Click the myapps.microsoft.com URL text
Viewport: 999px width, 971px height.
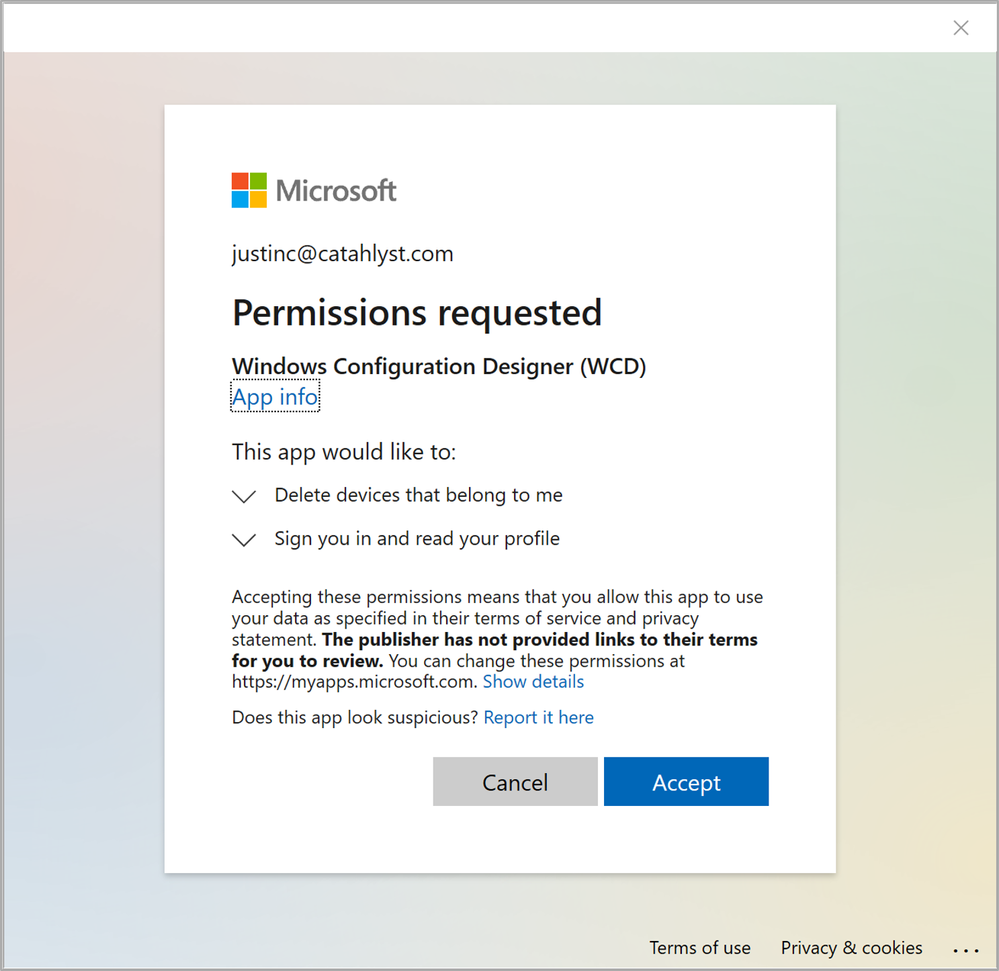(353, 682)
